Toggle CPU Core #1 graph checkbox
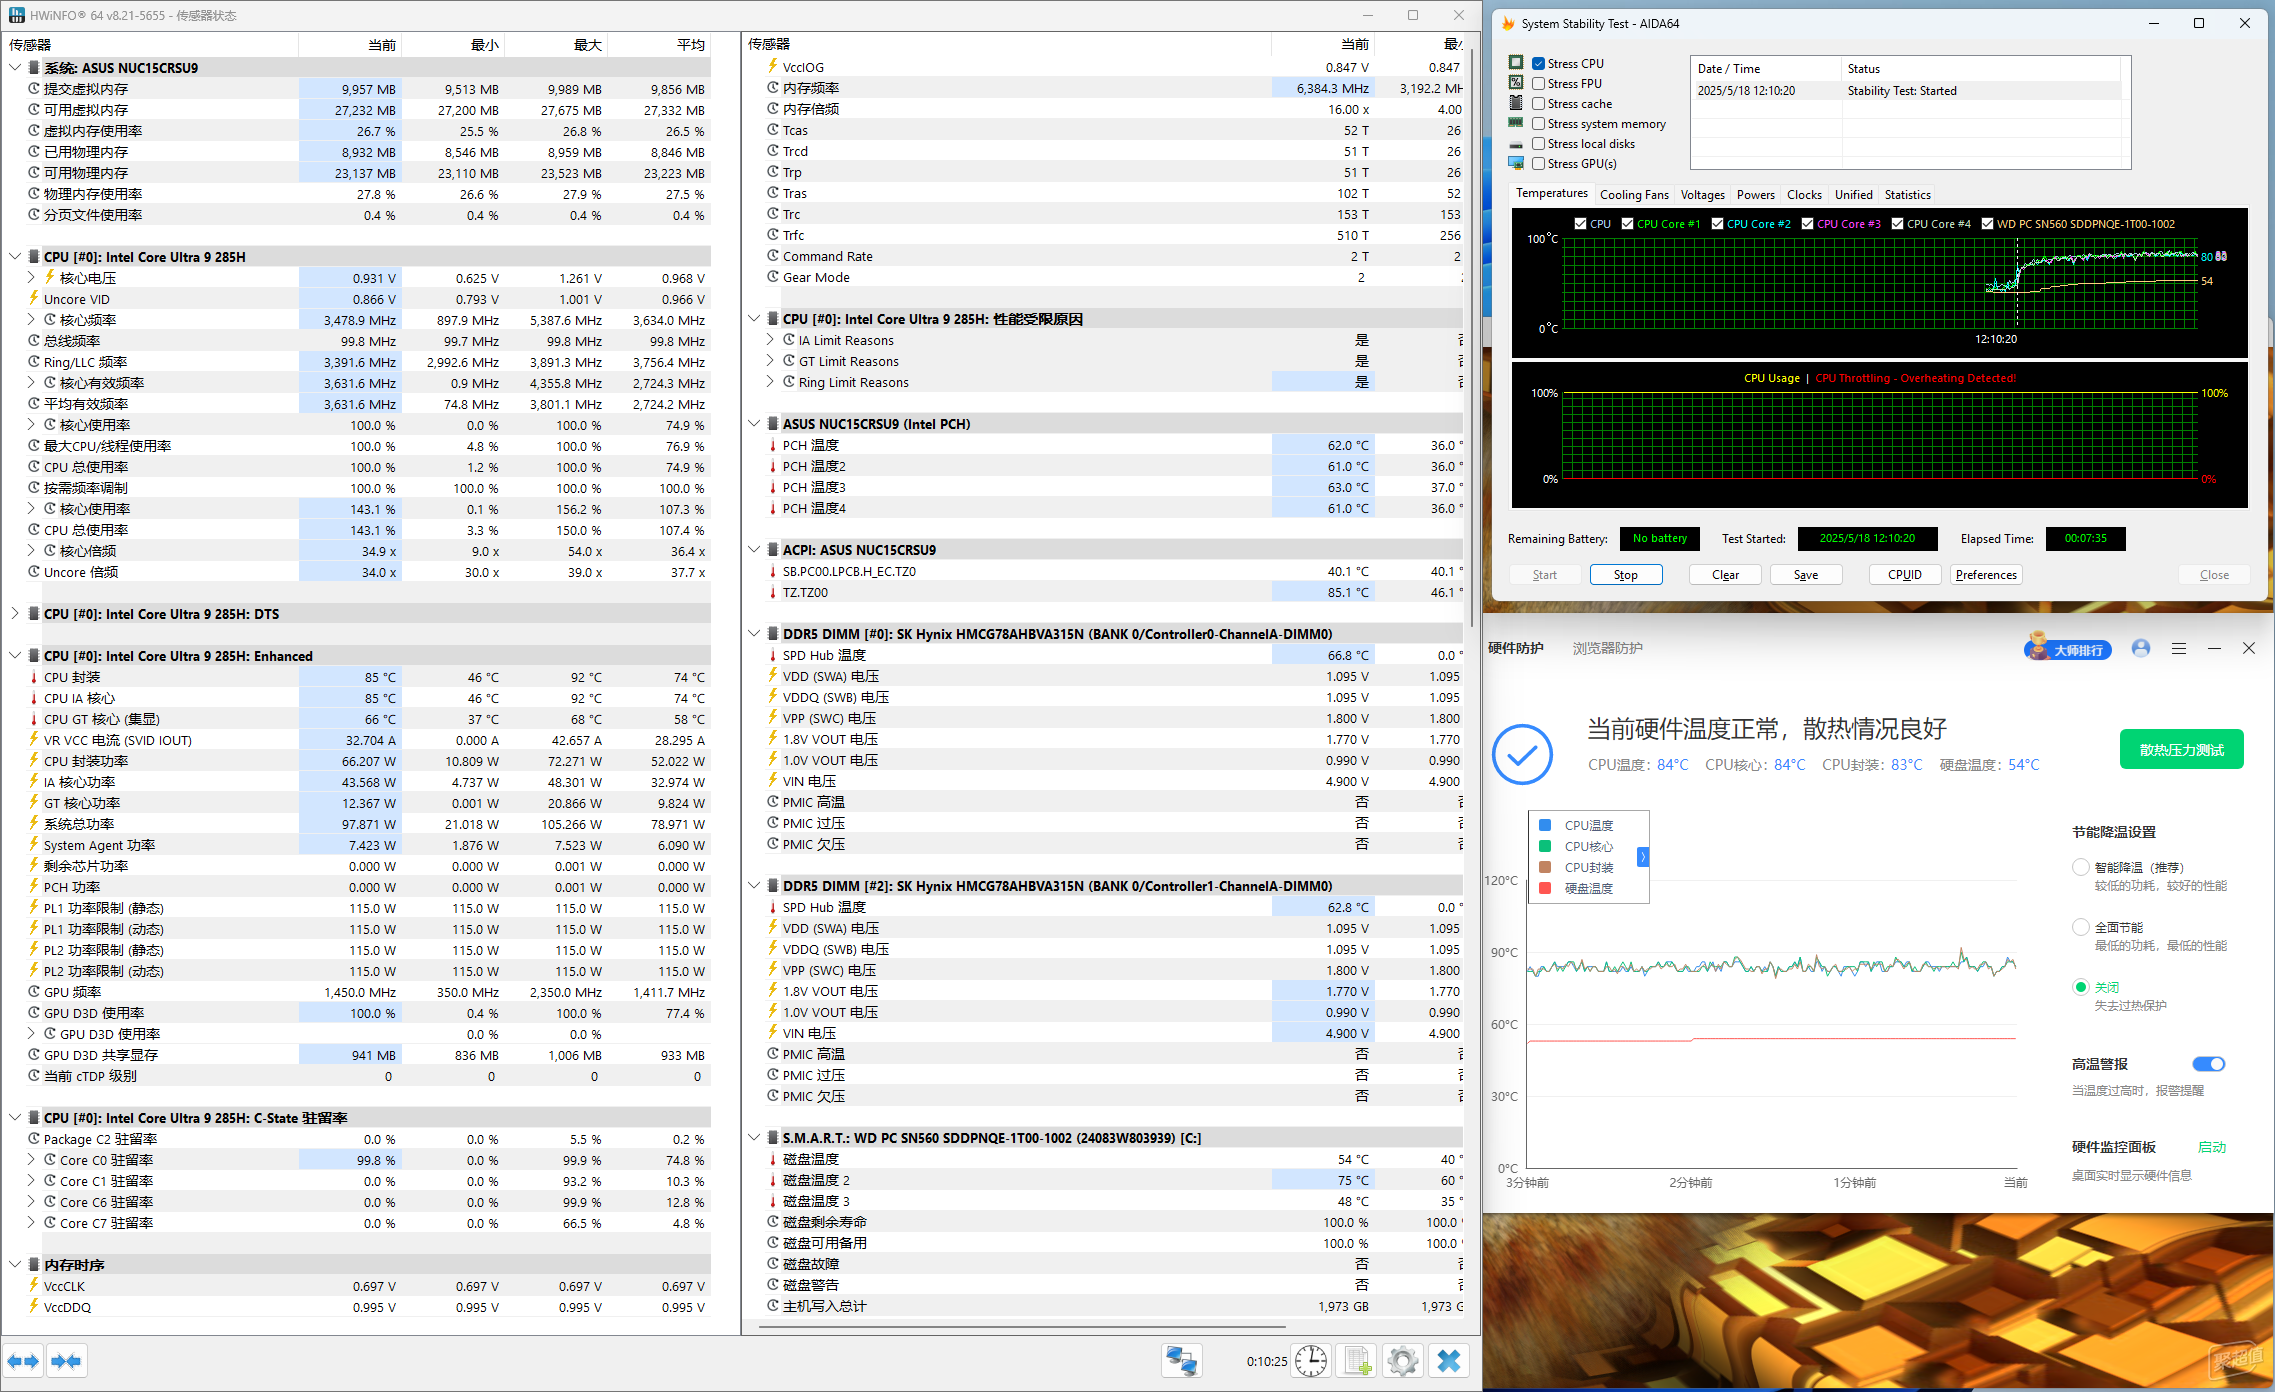2275x1392 pixels. tap(1627, 224)
